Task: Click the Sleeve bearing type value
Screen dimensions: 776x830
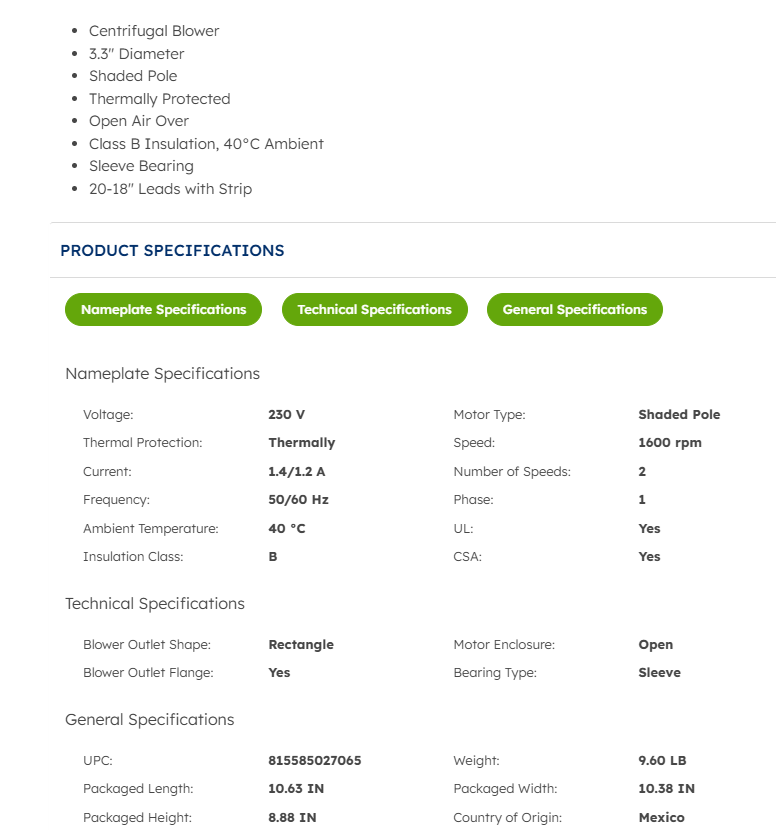Action: [659, 673]
